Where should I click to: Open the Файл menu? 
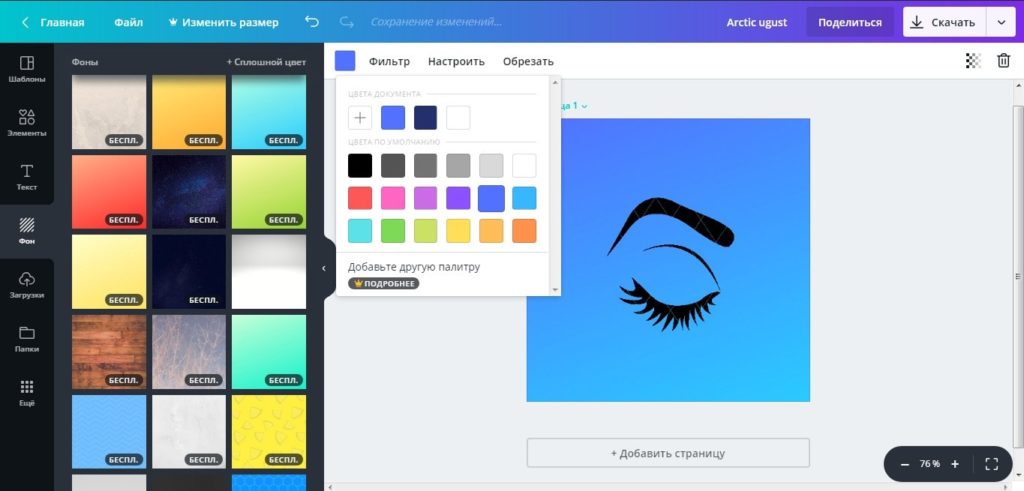click(128, 22)
